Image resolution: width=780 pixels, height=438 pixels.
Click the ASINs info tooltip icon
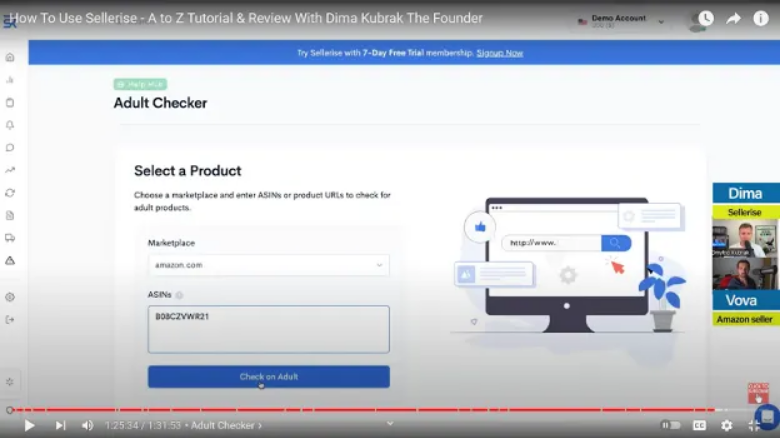tap(179, 295)
